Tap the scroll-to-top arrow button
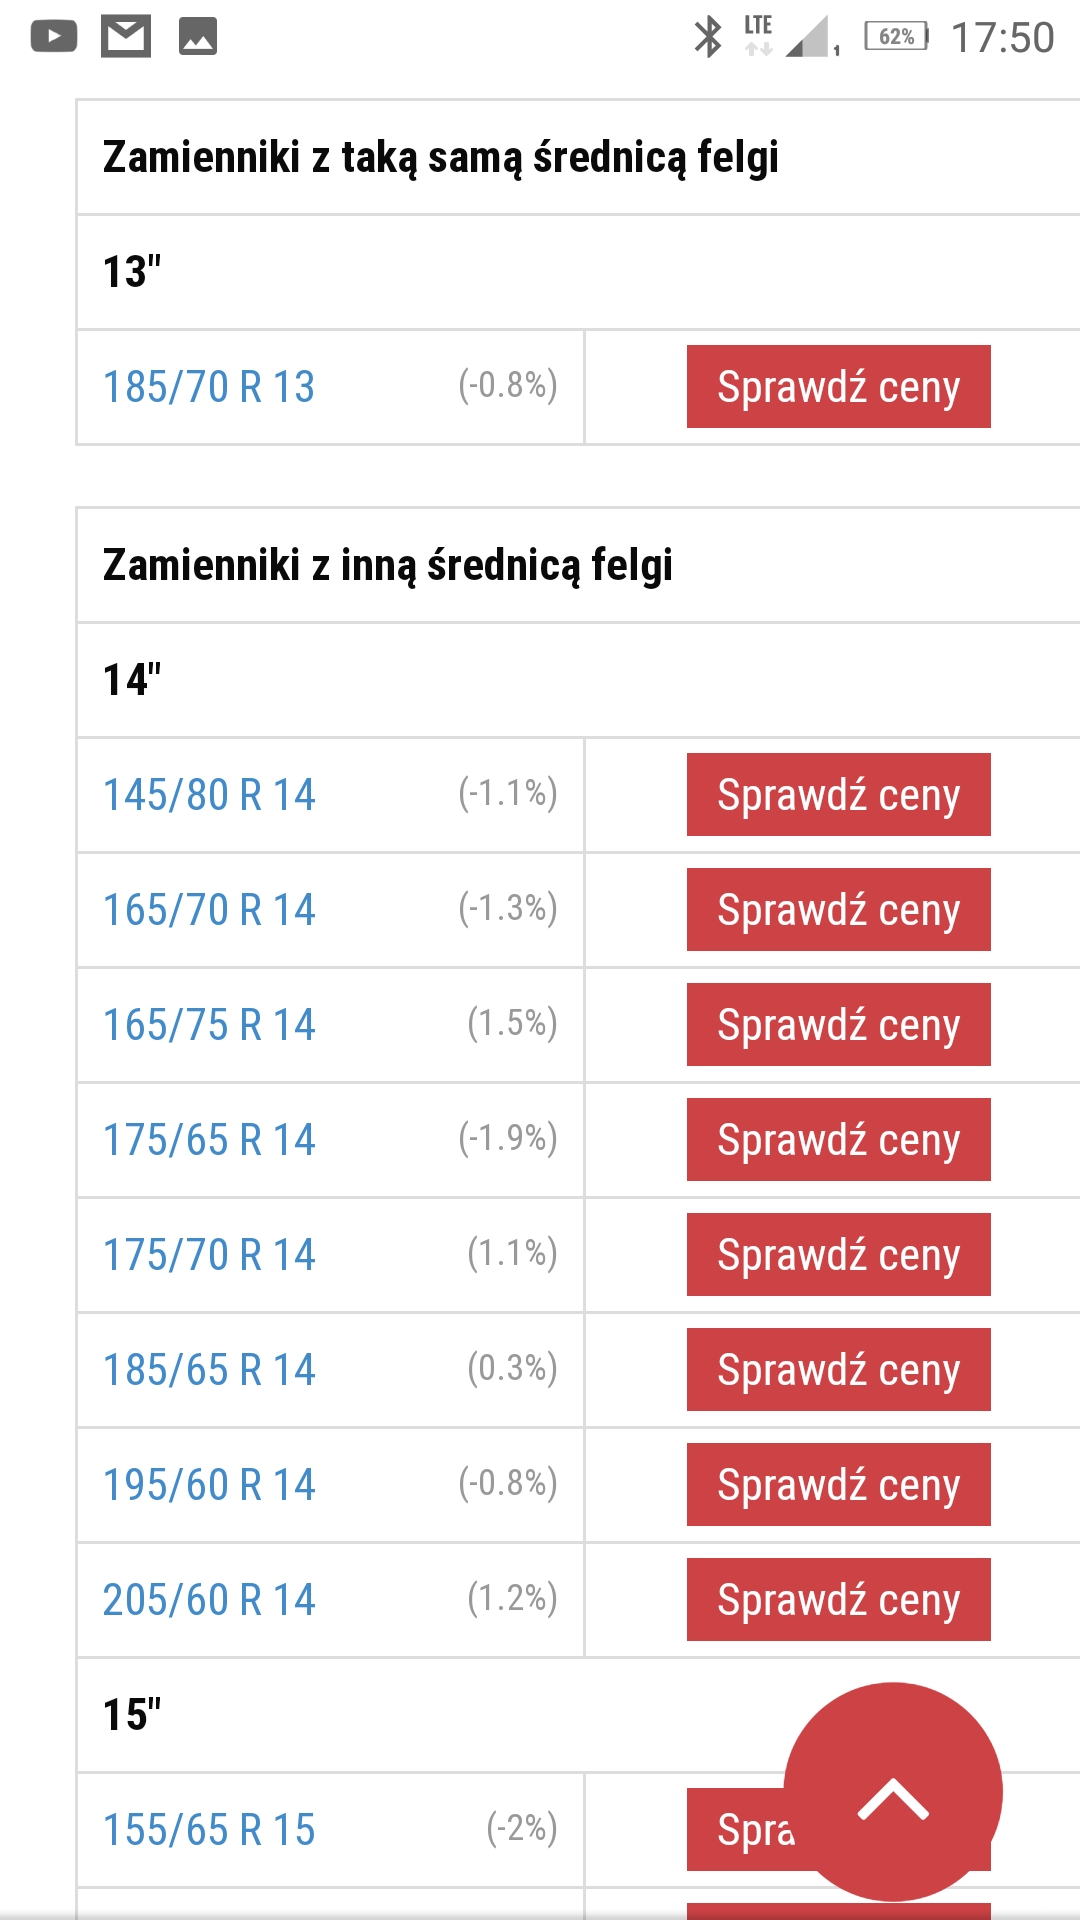 893,1792
